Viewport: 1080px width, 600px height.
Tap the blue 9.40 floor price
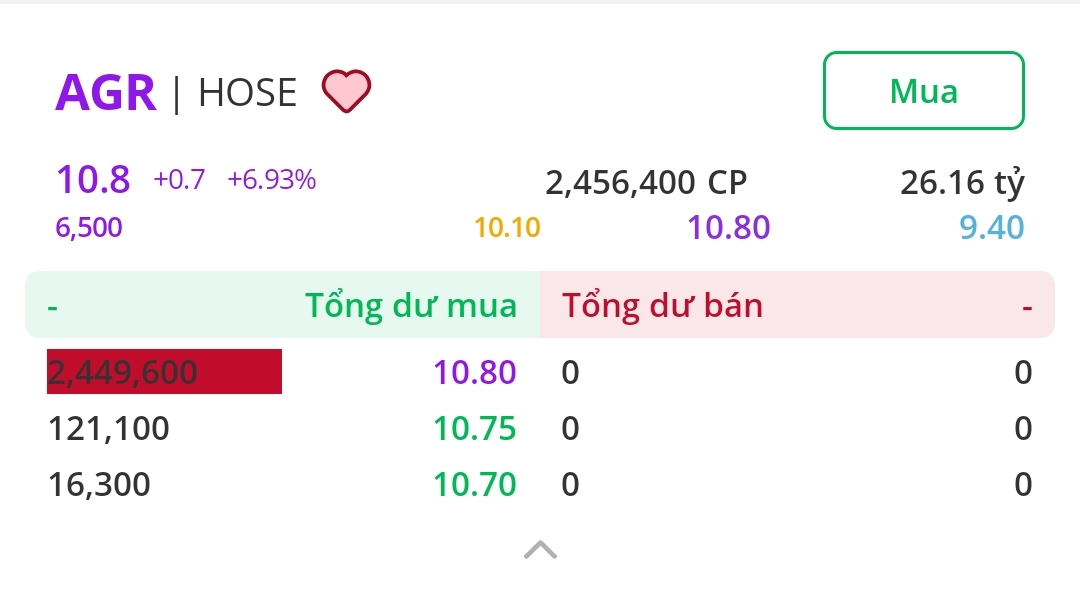(991, 228)
